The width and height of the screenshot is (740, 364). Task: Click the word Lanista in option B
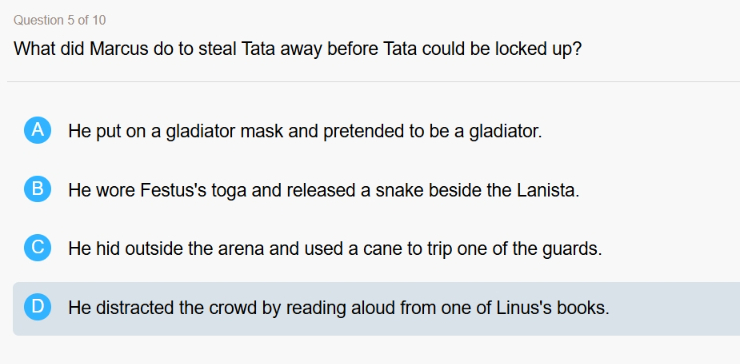coord(547,190)
